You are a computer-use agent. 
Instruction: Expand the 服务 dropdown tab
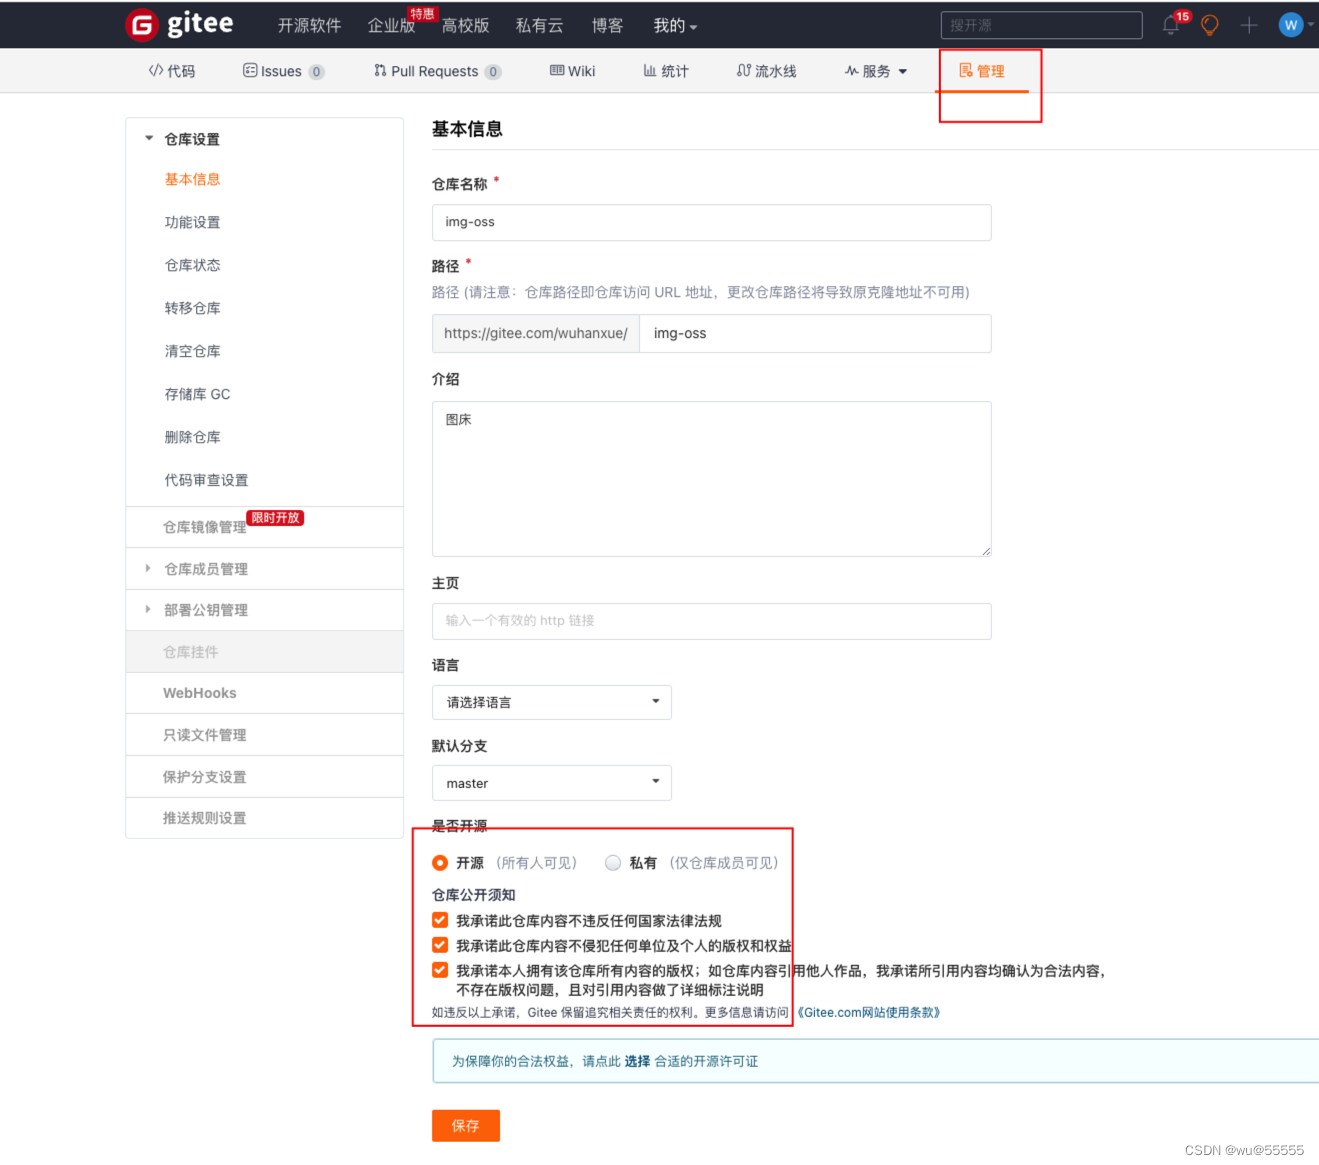[x=876, y=71]
